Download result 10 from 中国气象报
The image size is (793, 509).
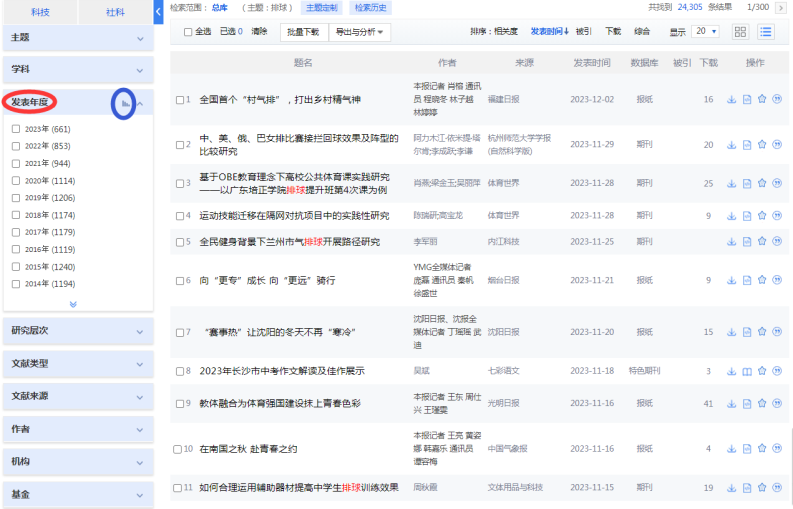point(731,448)
